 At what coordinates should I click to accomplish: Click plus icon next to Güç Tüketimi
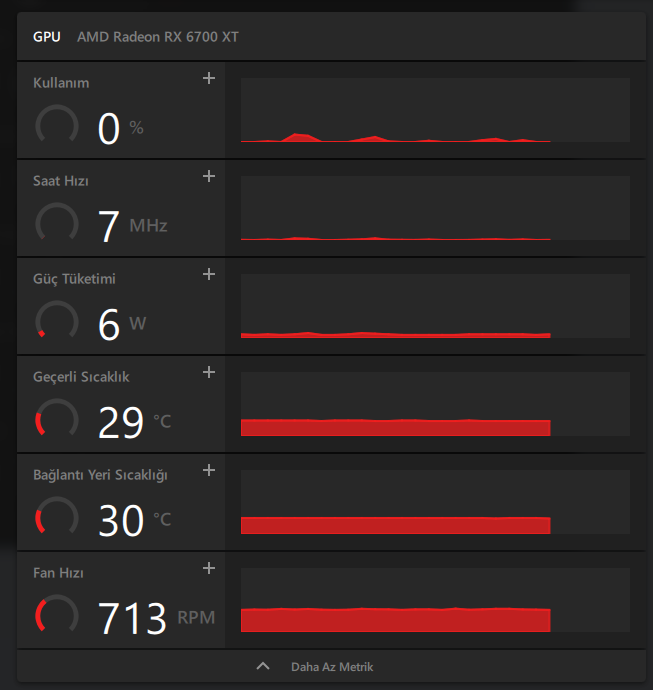[209, 274]
